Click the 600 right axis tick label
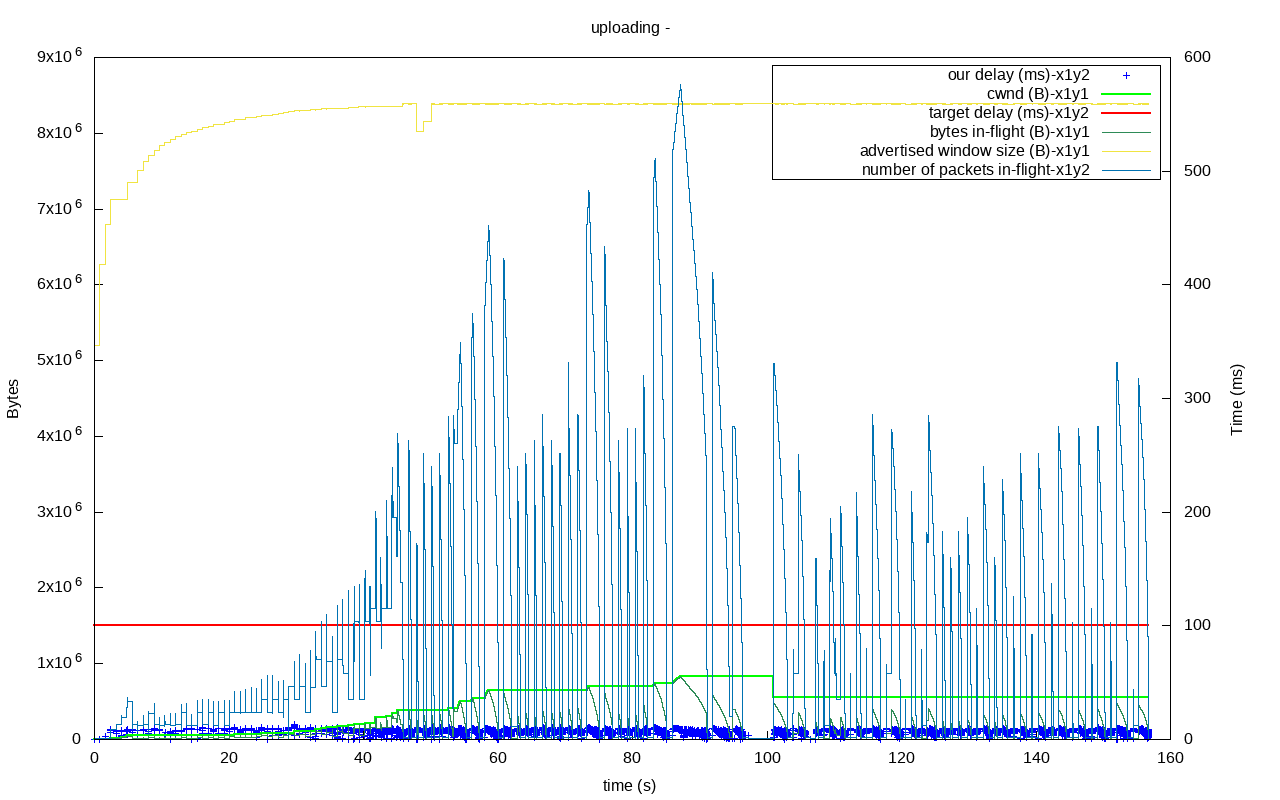1280x800 pixels. 1198,57
